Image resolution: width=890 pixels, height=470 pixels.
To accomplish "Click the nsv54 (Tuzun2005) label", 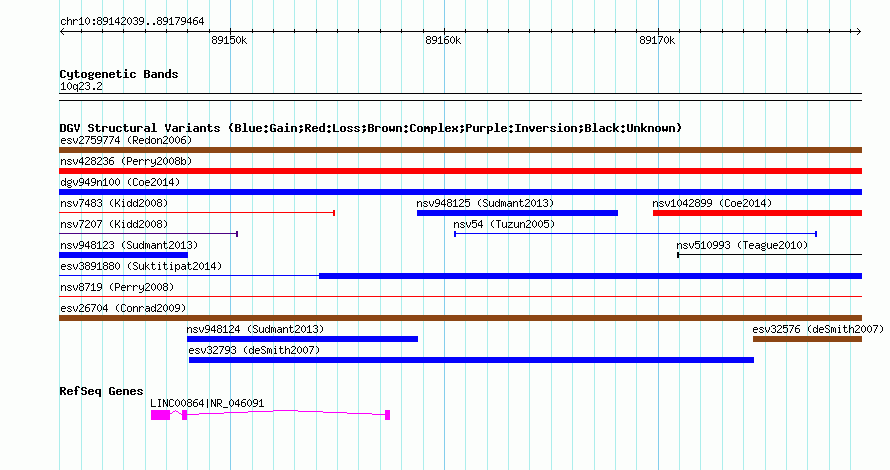I will pyautogui.click(x=504, y=224).
